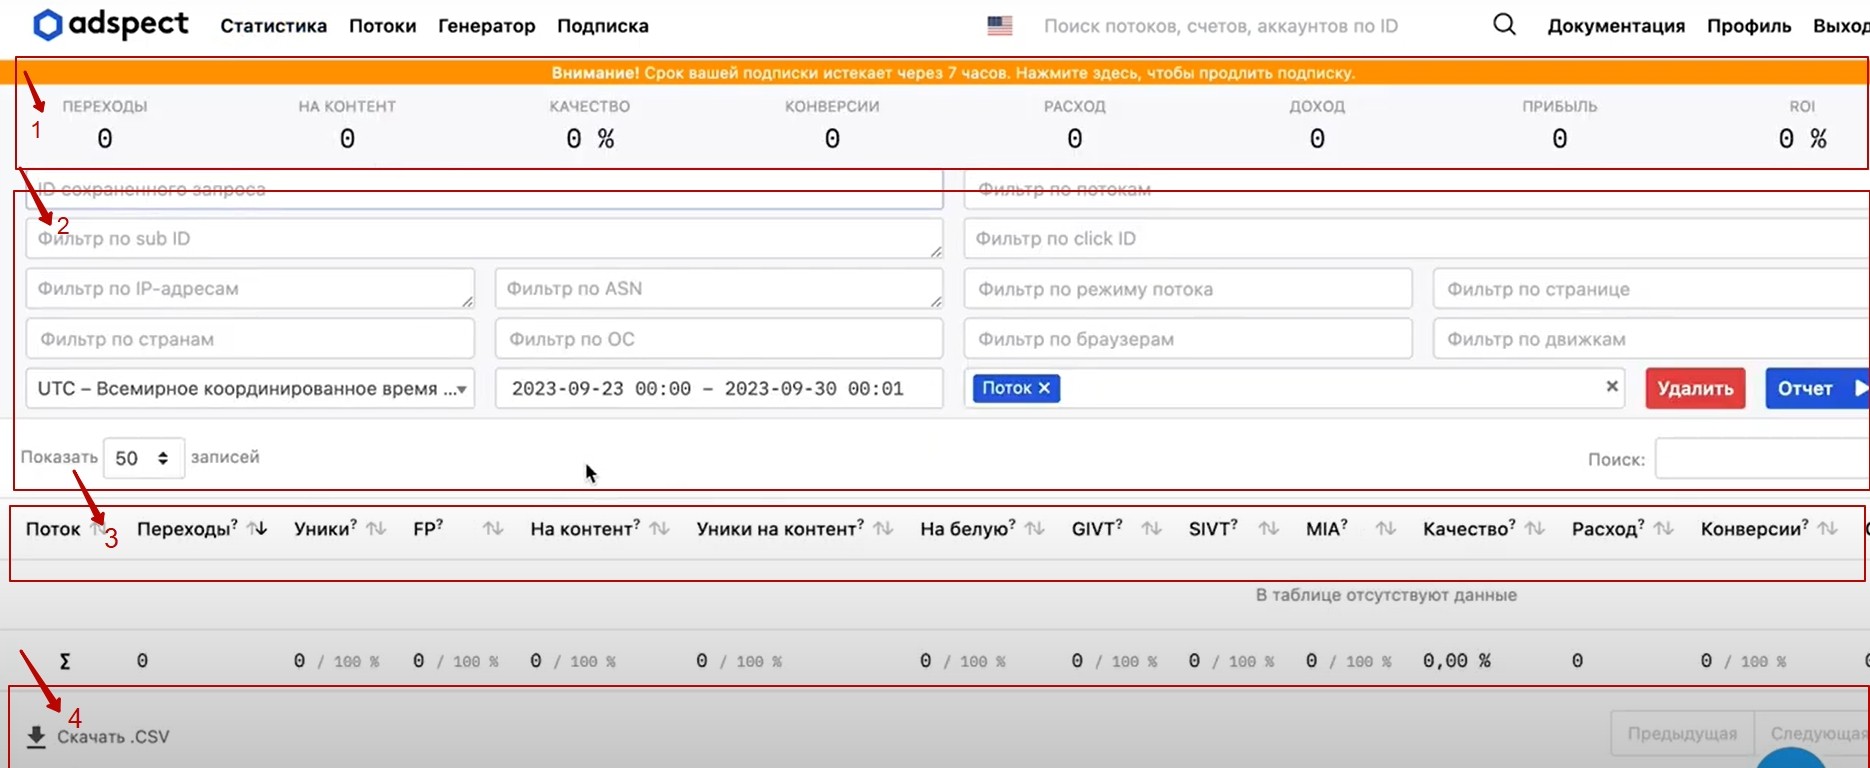
Task: Click the ROI summary value
Action: pos(1802,139)
